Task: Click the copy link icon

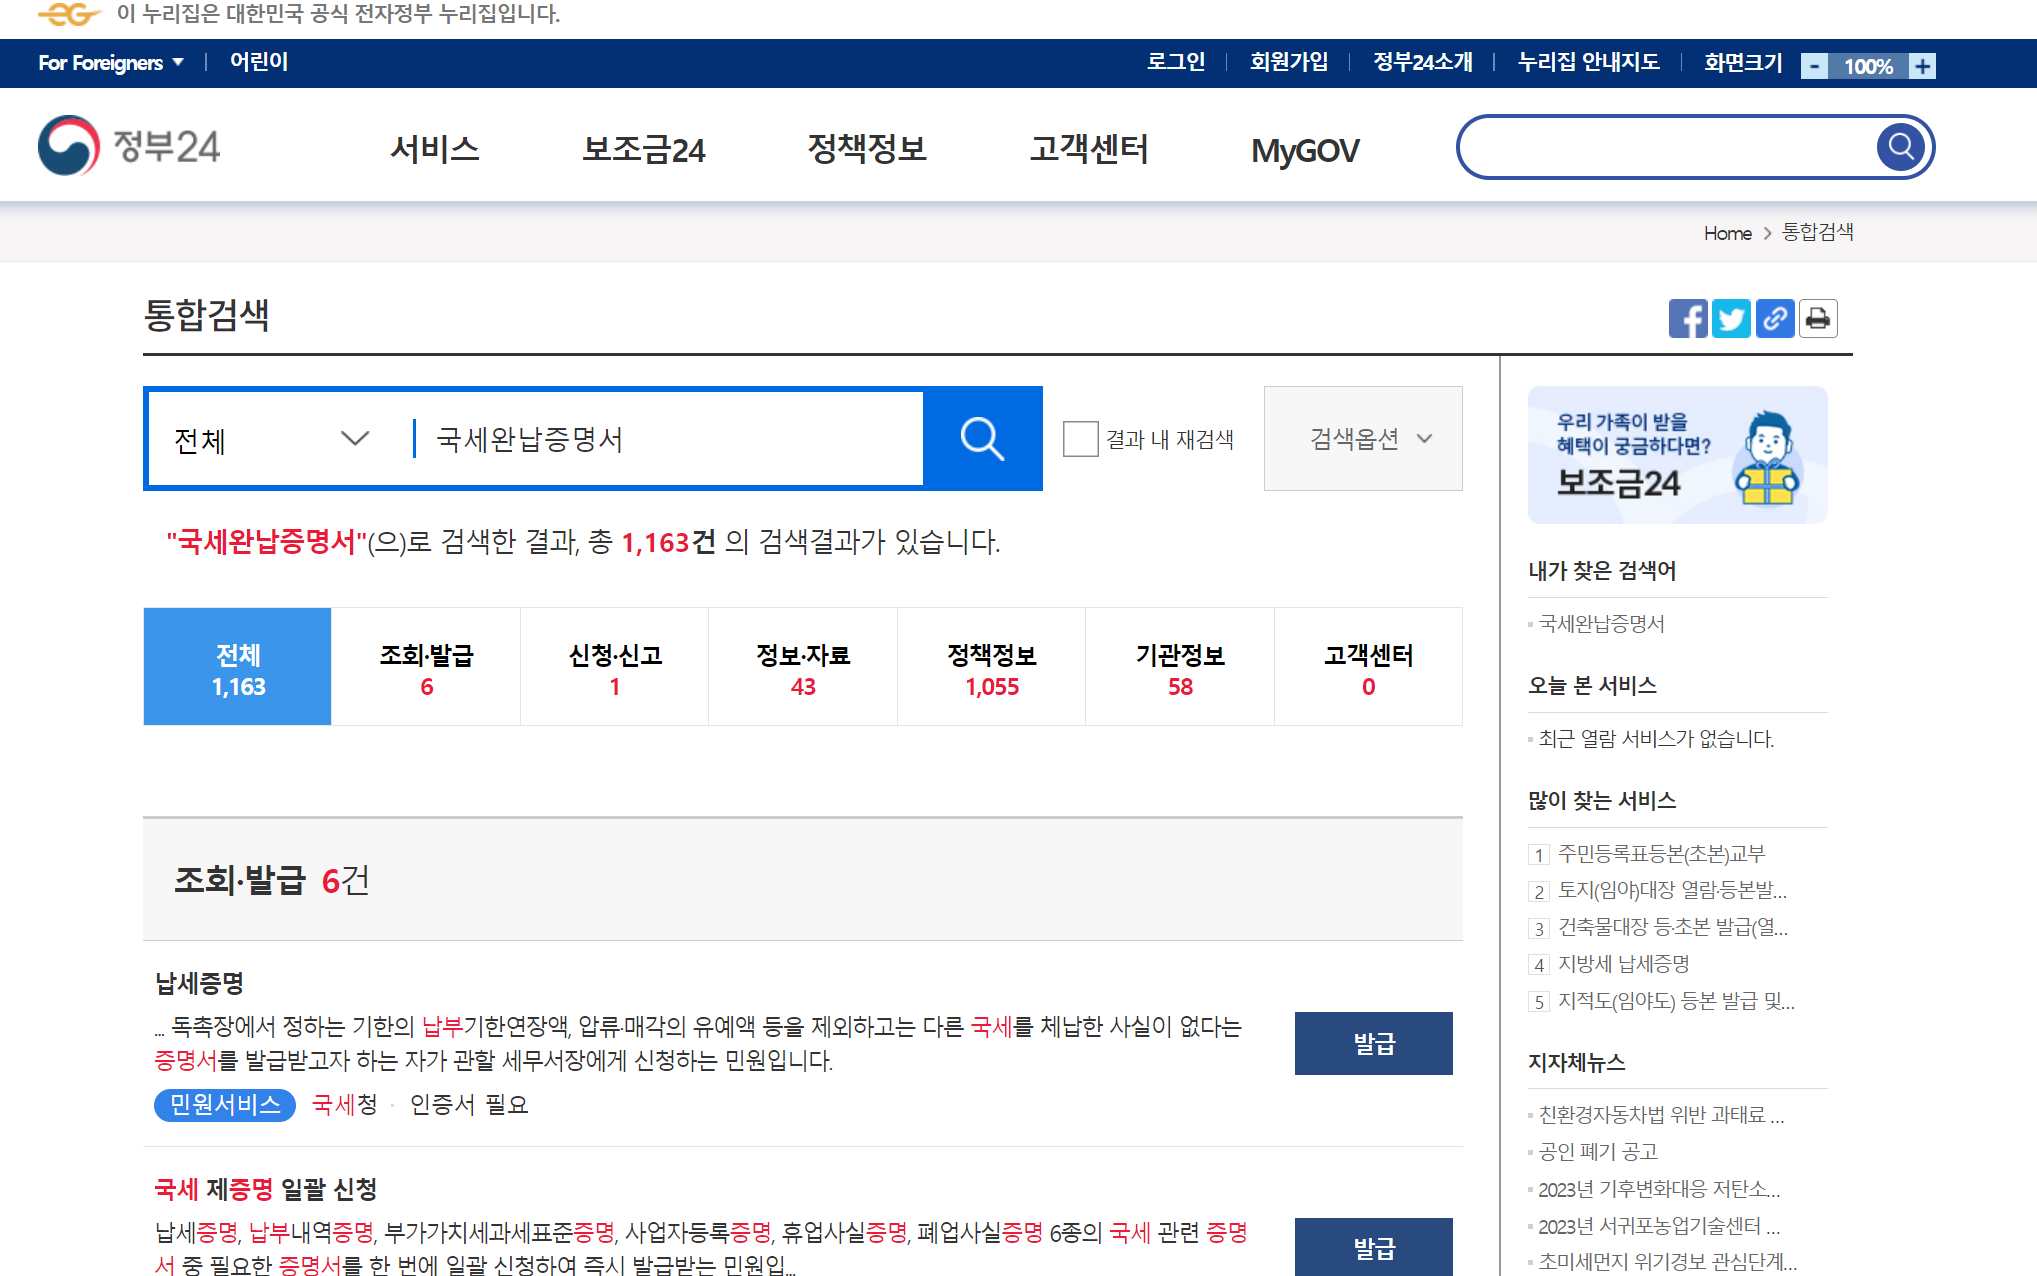Action: click(x=1775, y=319)
